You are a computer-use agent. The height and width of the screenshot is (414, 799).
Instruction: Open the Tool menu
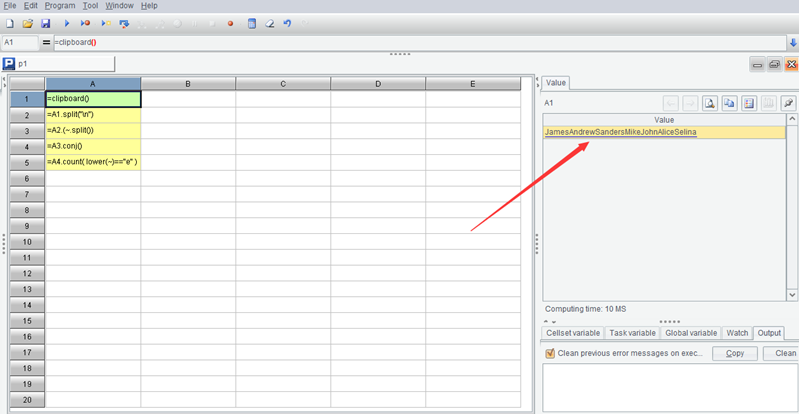point(90,6)
